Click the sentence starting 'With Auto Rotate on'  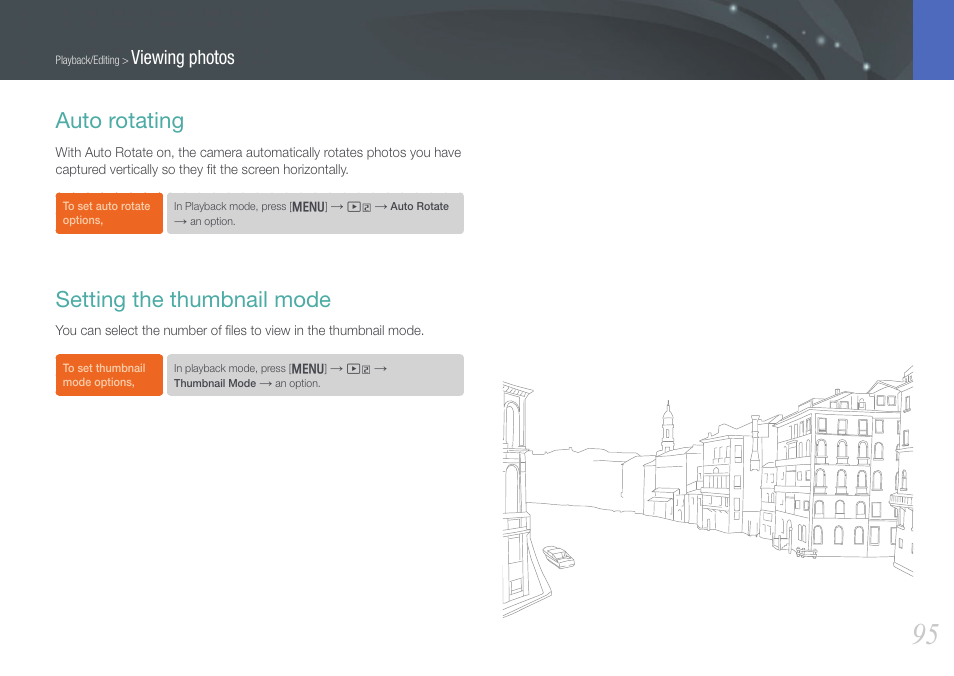click(x=258, y=161)
